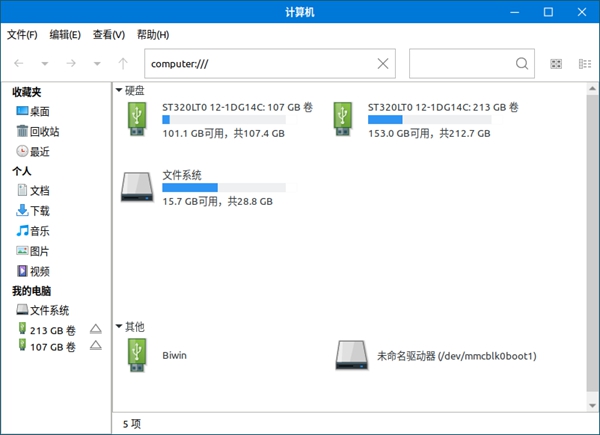
Task: Close the 计算机 window
Action: (x=582, y=12)
